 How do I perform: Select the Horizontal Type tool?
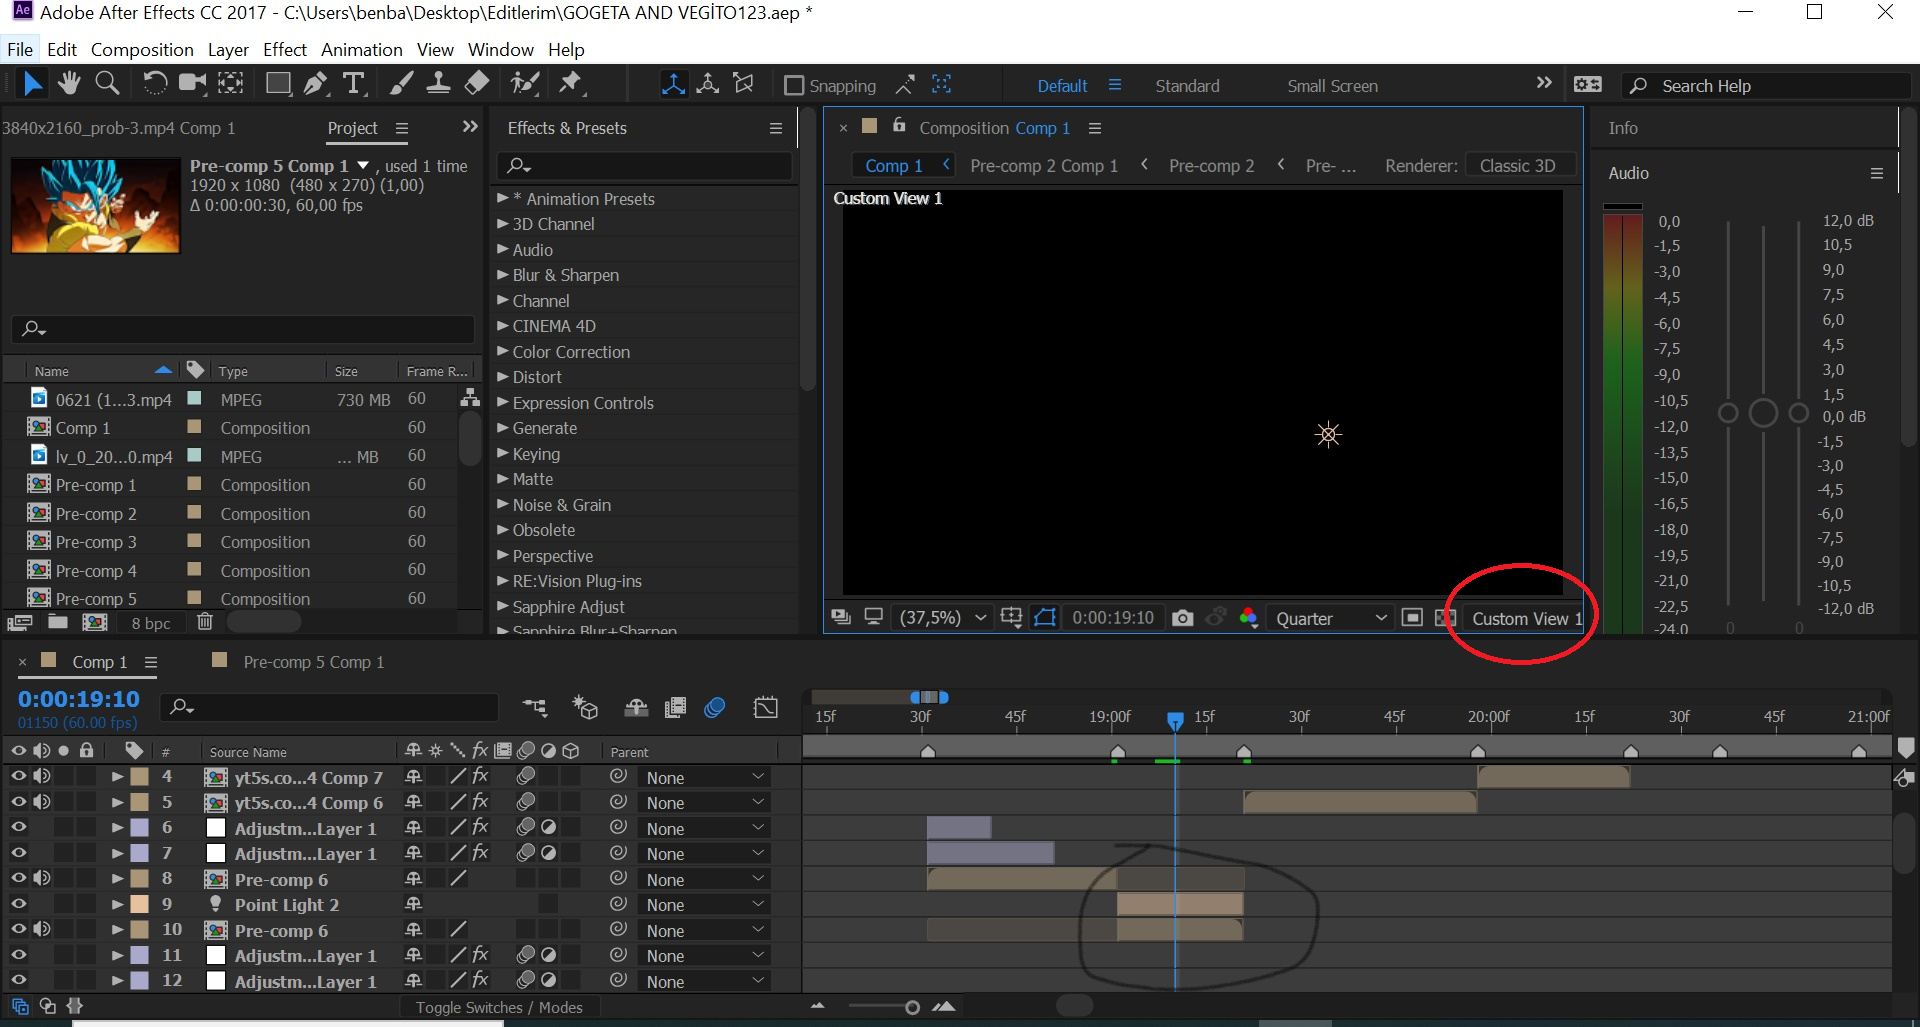point(353,84)
